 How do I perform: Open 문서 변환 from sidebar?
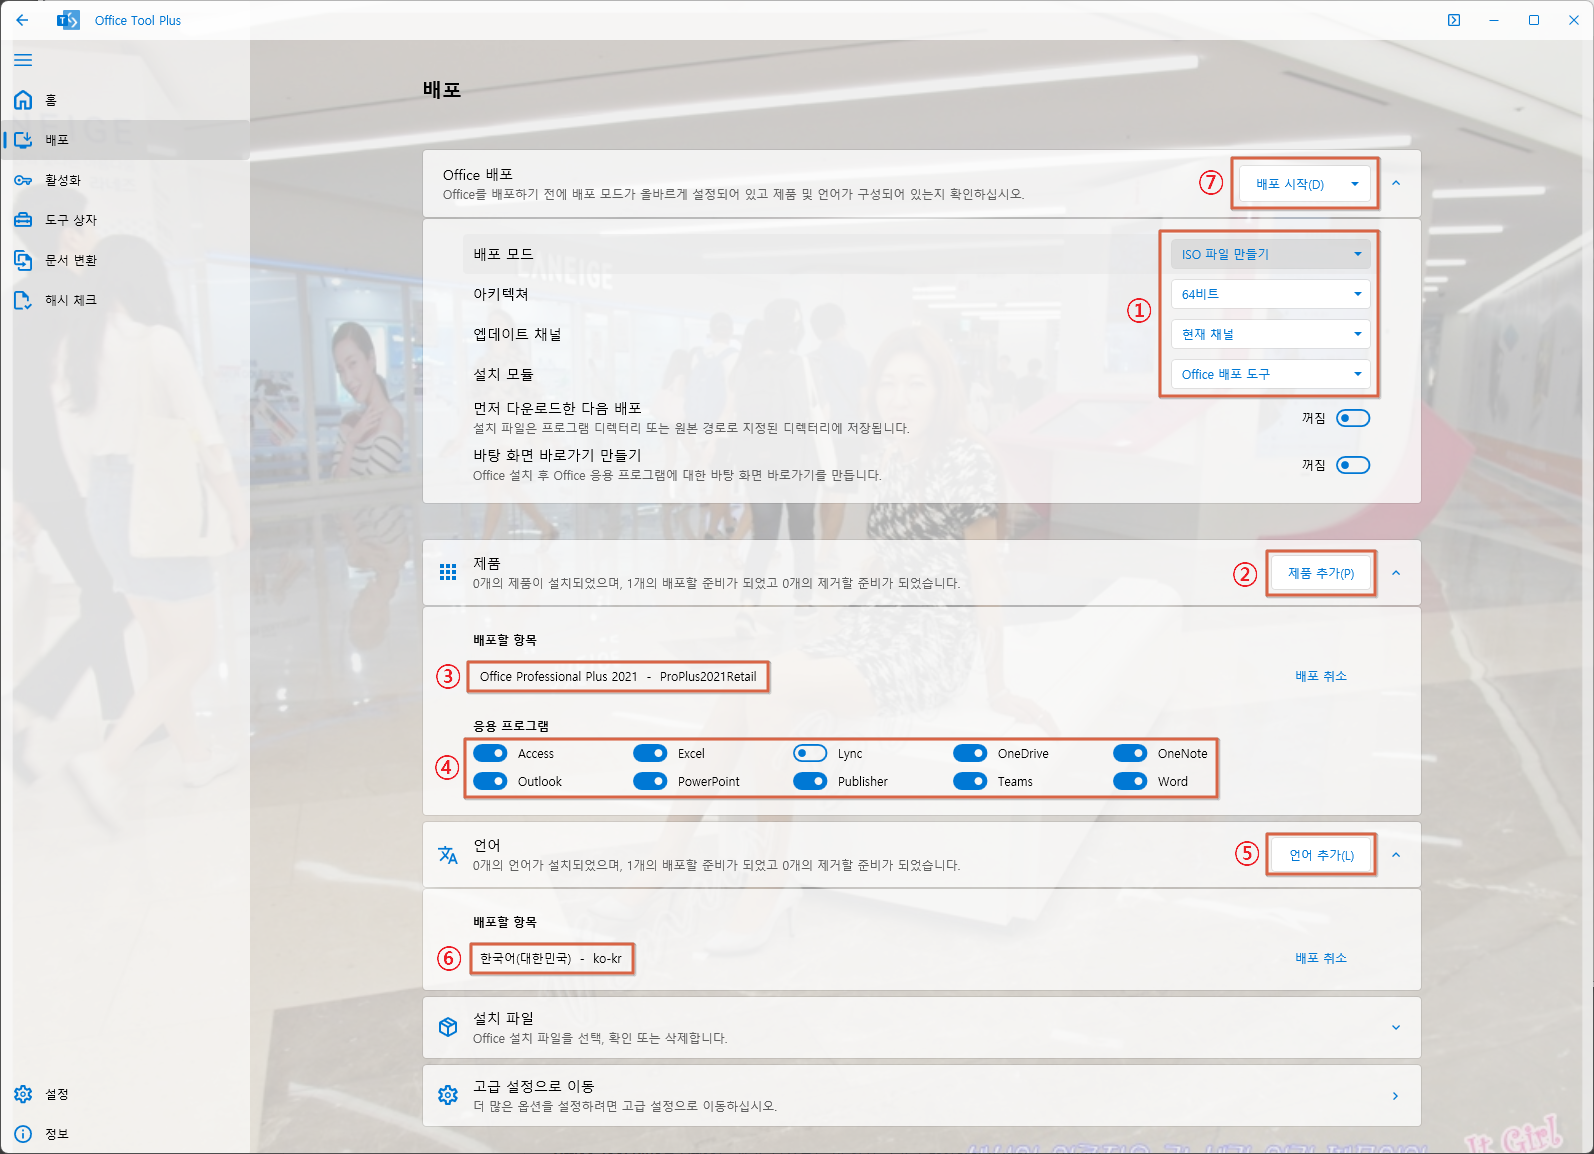pos(125,260)
